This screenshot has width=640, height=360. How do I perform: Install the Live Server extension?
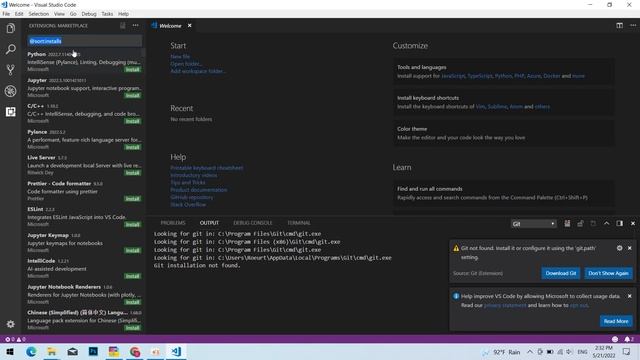click(x=133, y=173)
